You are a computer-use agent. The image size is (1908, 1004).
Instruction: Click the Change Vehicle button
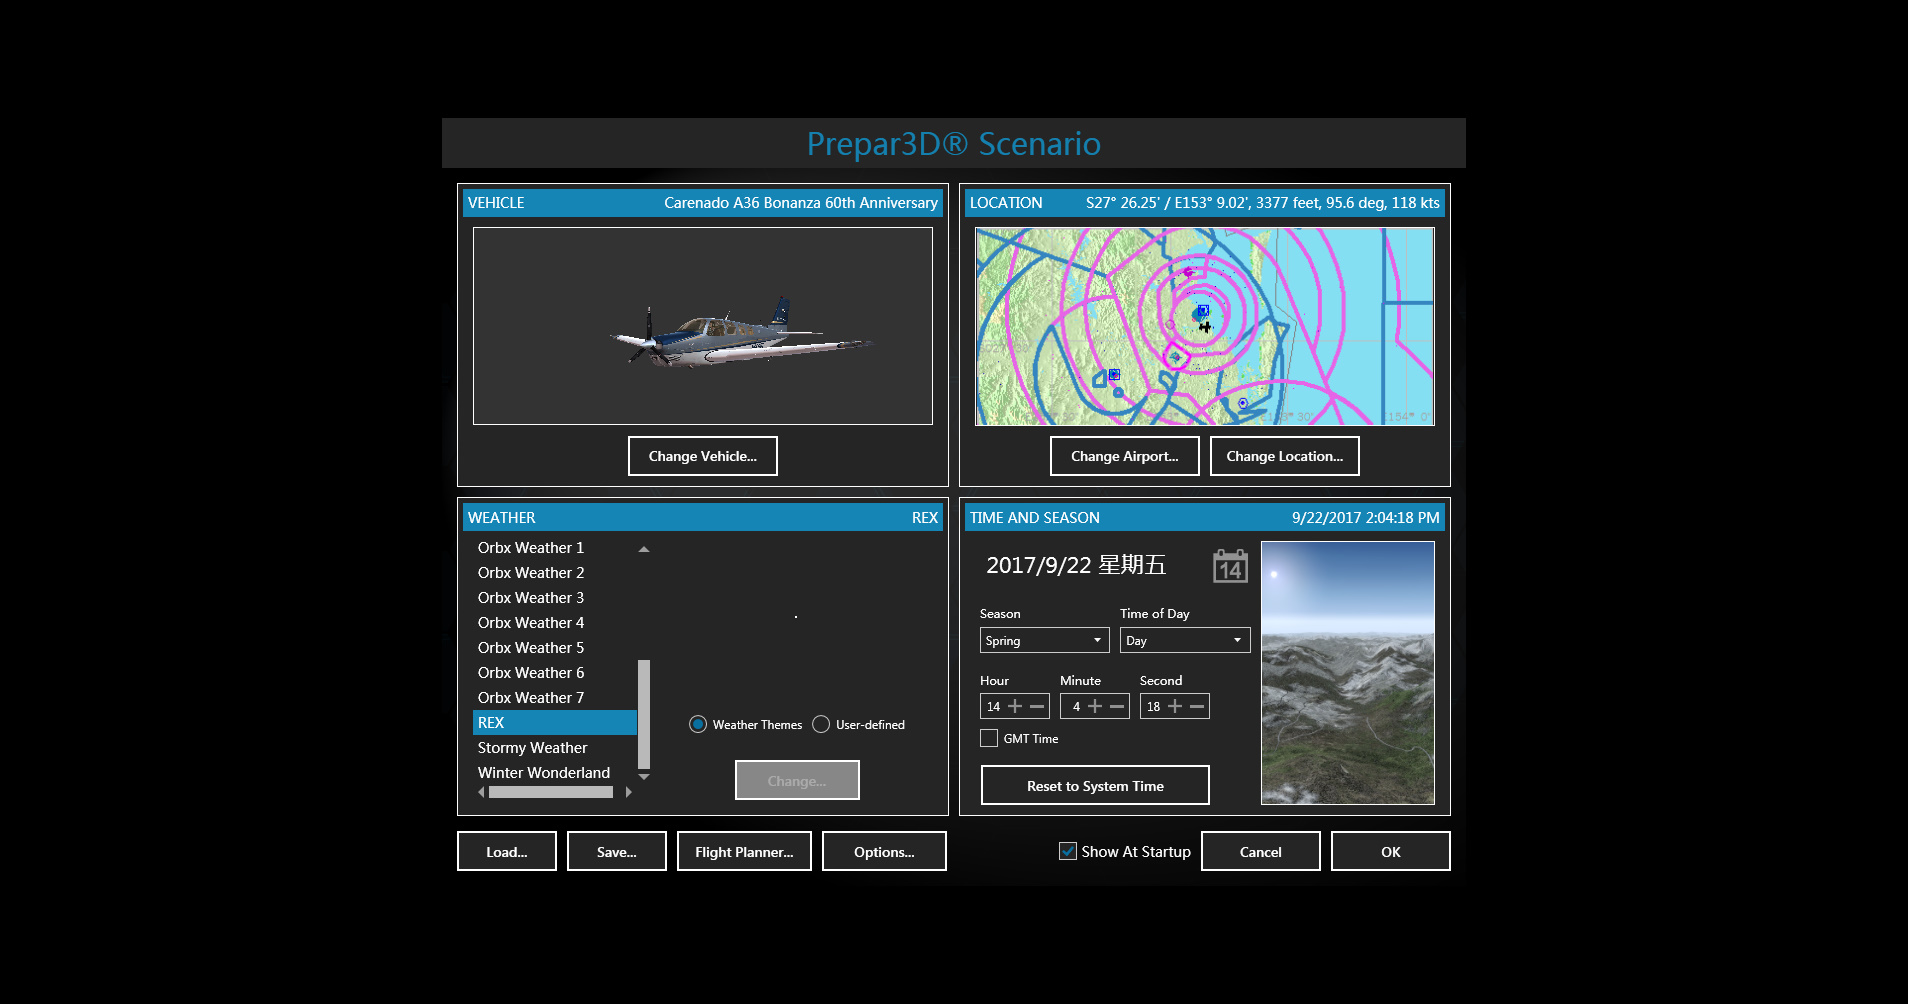[x=702, y=456]
